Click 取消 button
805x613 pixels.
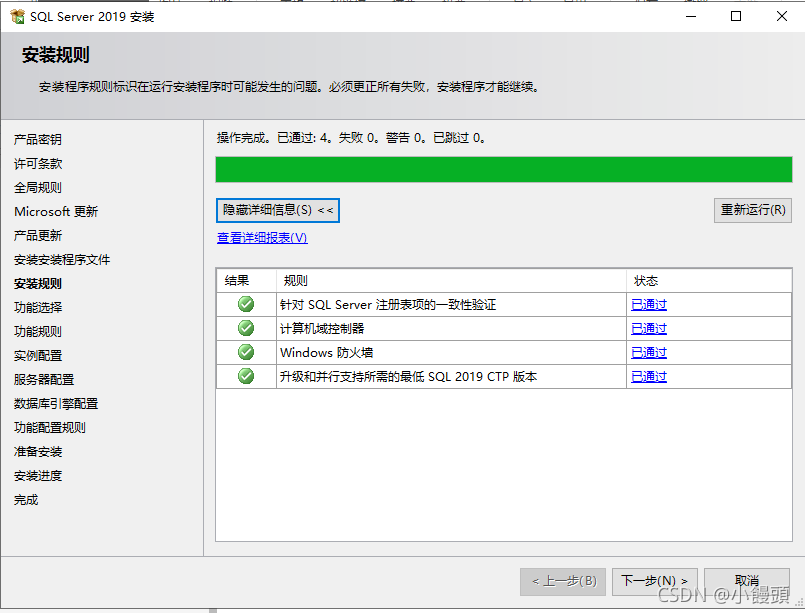click(747, 581)
